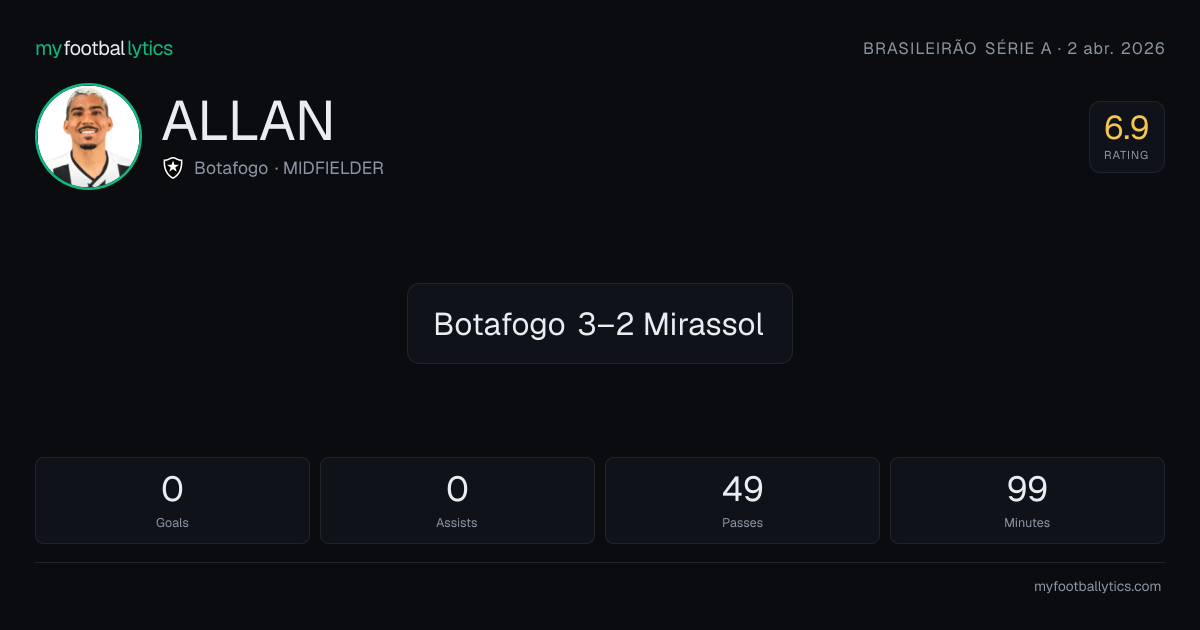
Task: Select the Assists stat card
Action: pos(457,500)
